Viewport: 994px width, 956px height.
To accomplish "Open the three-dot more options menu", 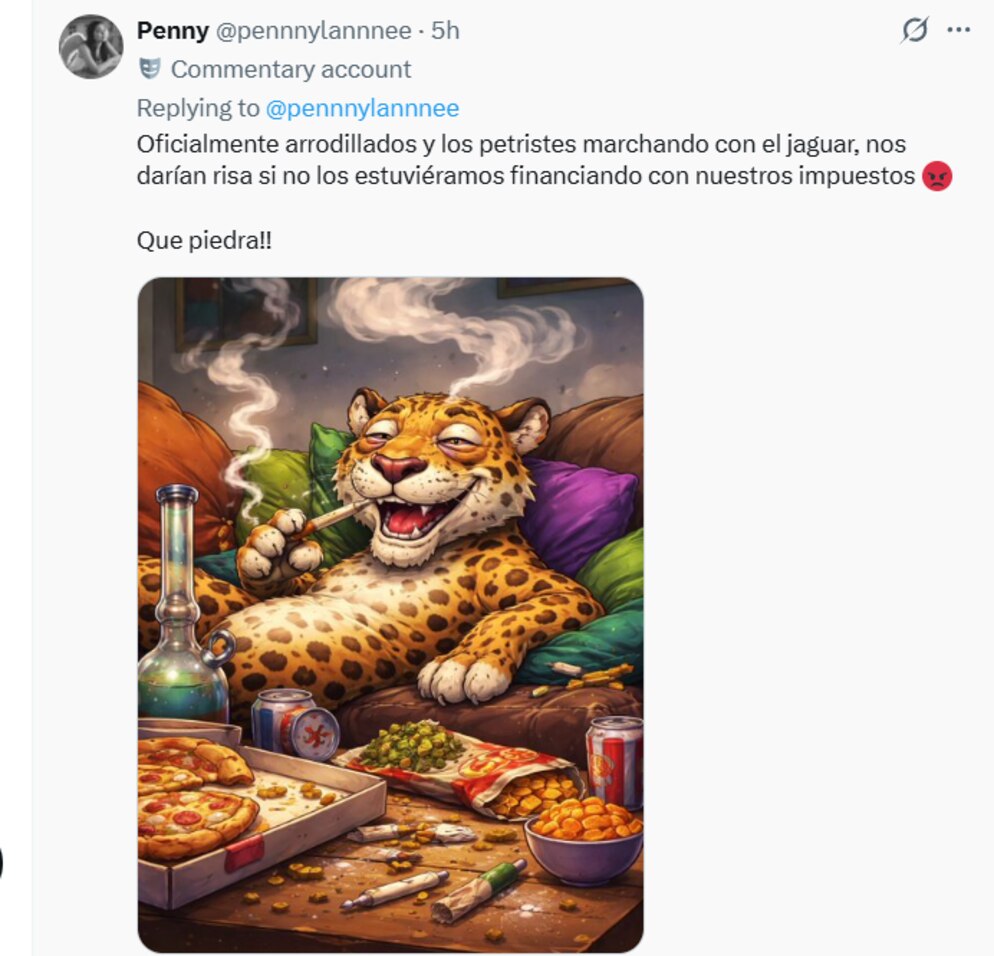I will (x=959, y=31).
